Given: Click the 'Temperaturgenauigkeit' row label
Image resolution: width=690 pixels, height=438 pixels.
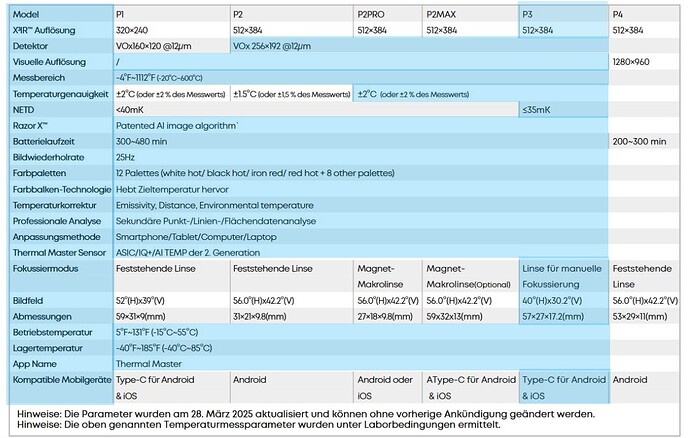Looking at the screenshot, I should pos(61,94).
